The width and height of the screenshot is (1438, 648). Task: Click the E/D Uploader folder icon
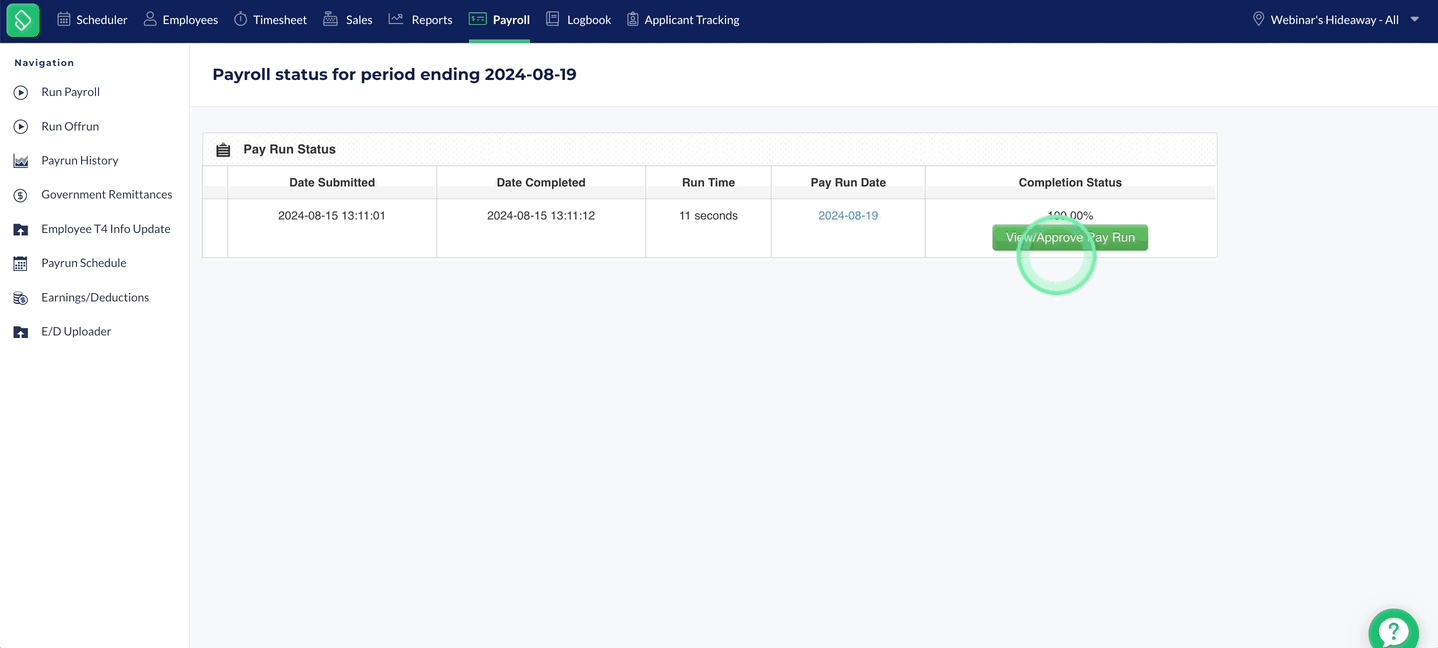20,332
